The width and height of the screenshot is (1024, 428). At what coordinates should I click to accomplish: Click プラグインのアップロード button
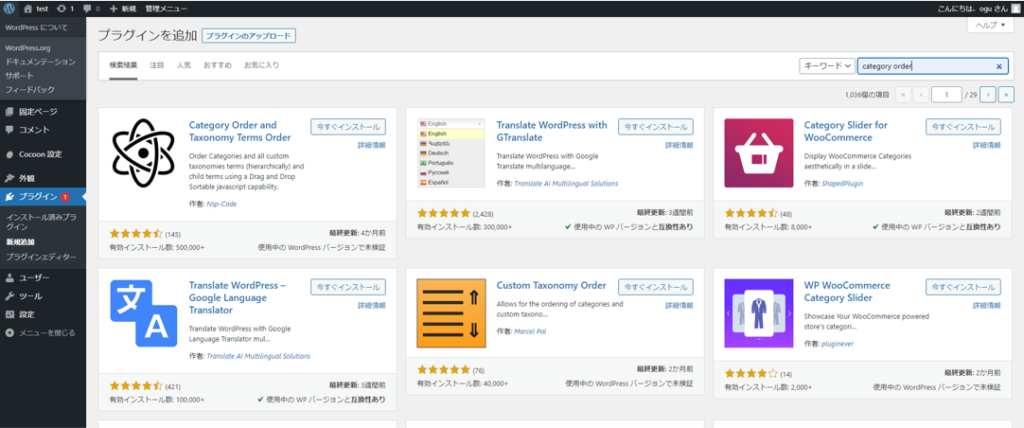pos(249,36)
